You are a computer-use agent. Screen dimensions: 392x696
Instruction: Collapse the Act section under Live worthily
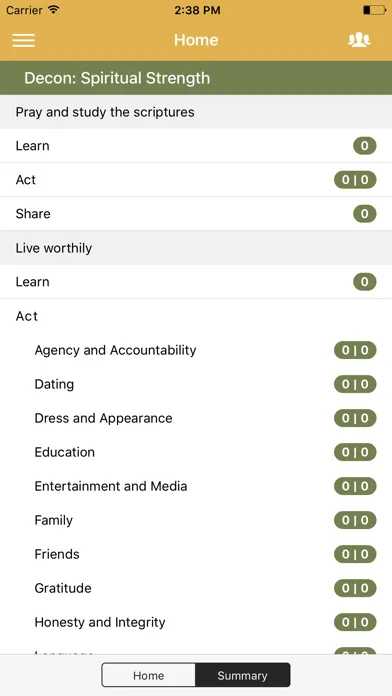coord(196,316)
